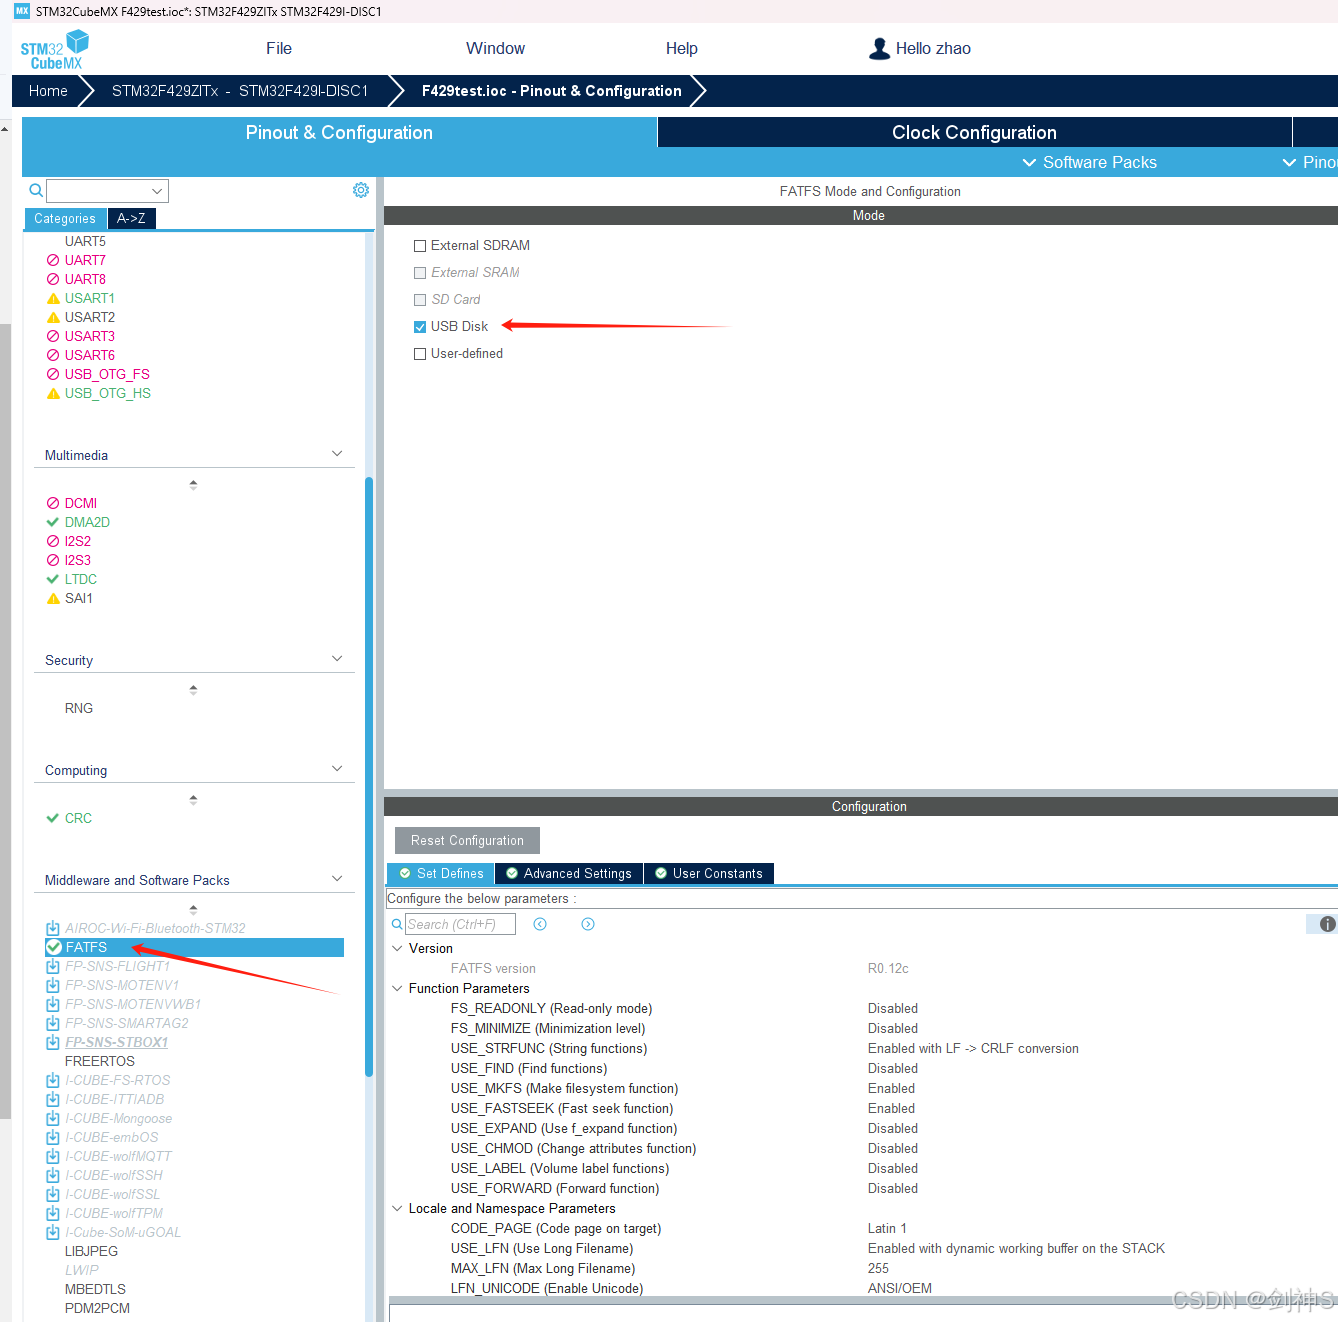Click the External SRAM checkbox
Viewport: 1338px width, 1322px height.
(420, 273)
